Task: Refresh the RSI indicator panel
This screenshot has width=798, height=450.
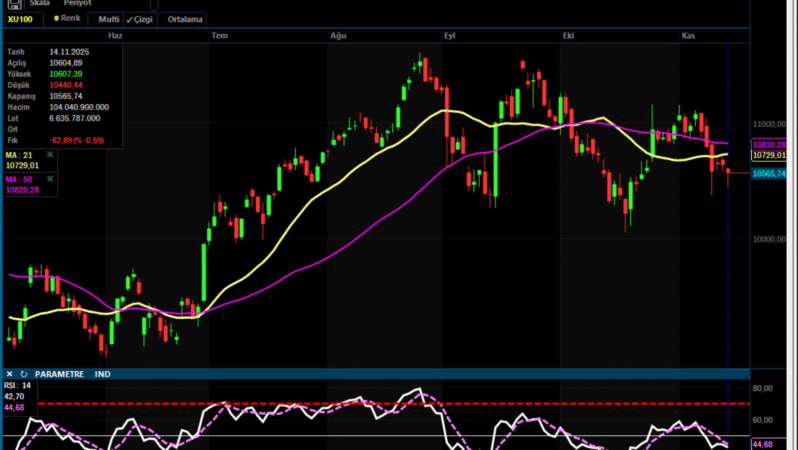Action: click(24, 374)
